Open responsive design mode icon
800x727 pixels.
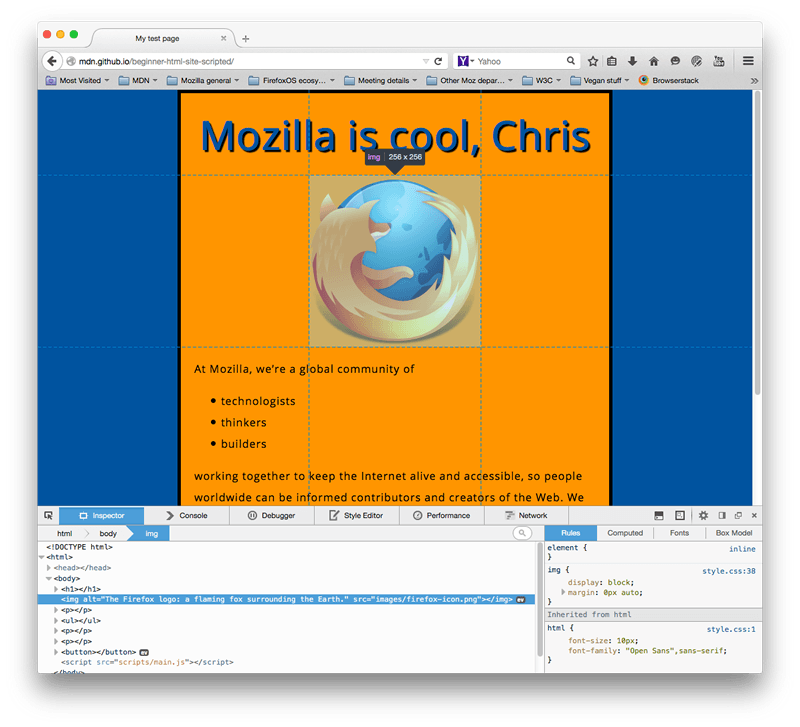coord(680,515)
